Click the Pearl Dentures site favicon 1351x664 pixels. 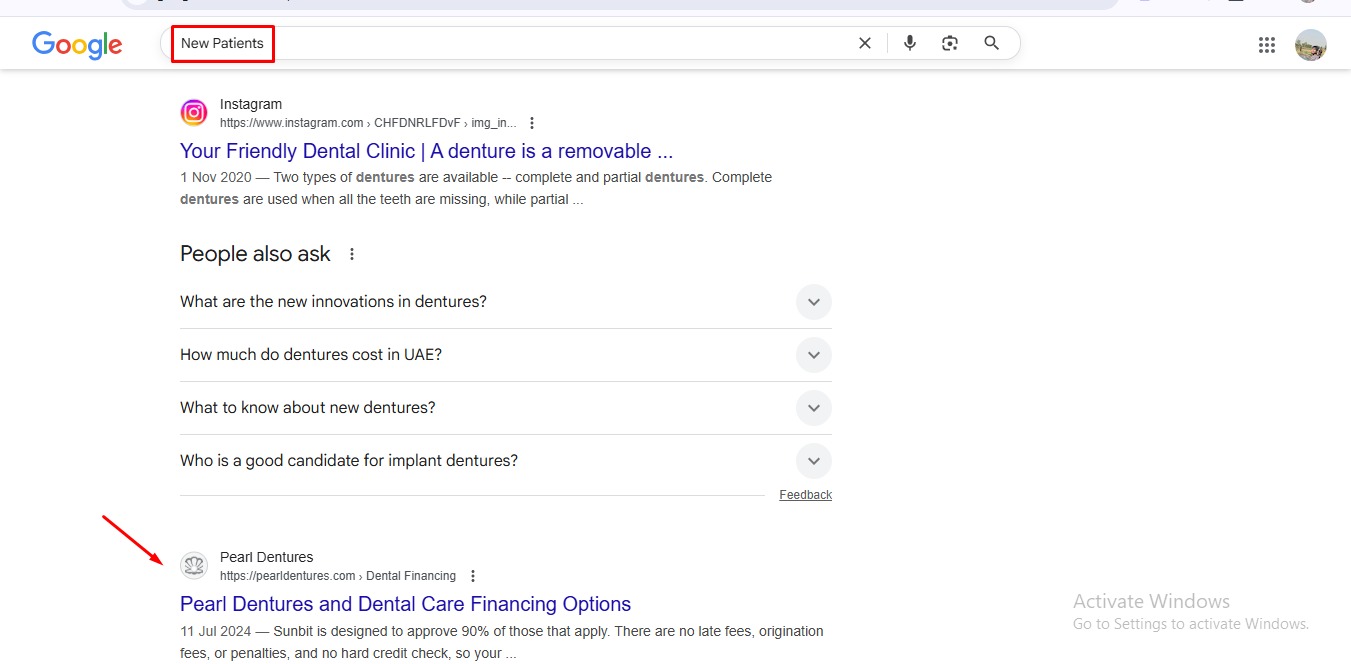[194, 566]
